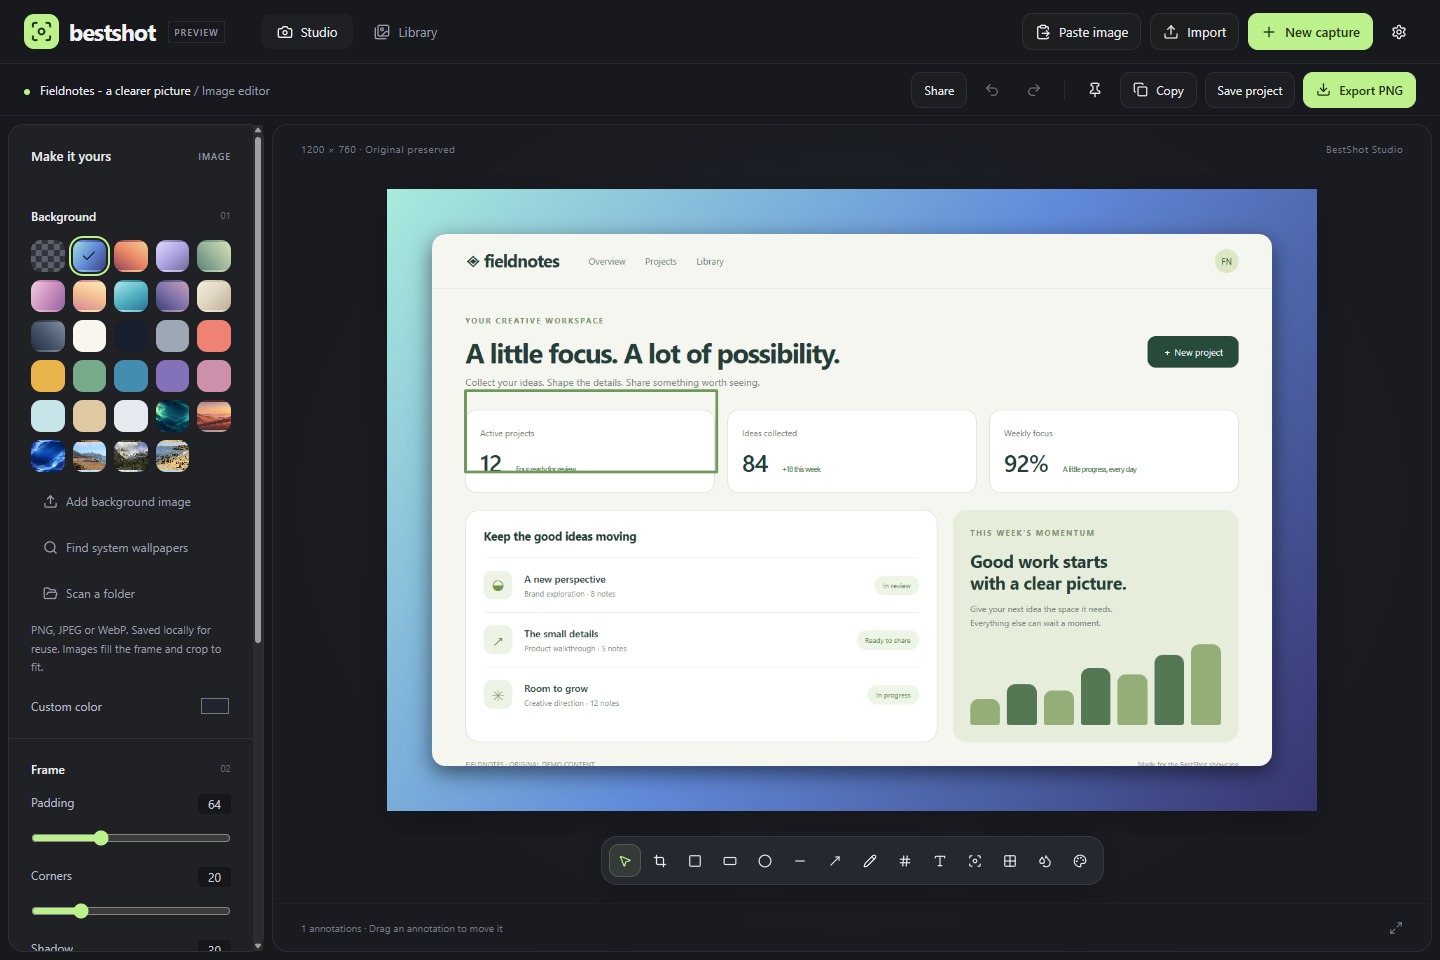1440x960 pixels.
Task: Click the Share button
Action: click(939, 90)
